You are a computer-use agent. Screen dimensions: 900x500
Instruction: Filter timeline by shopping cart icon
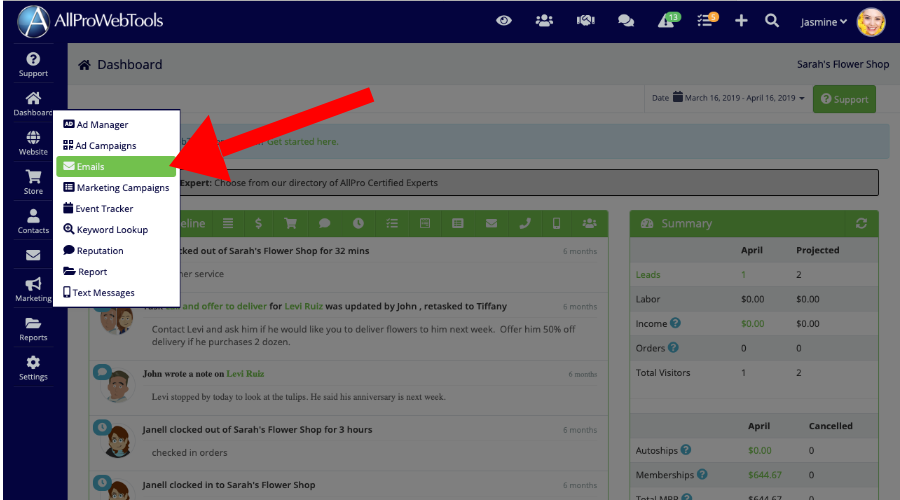coord(292,223)
